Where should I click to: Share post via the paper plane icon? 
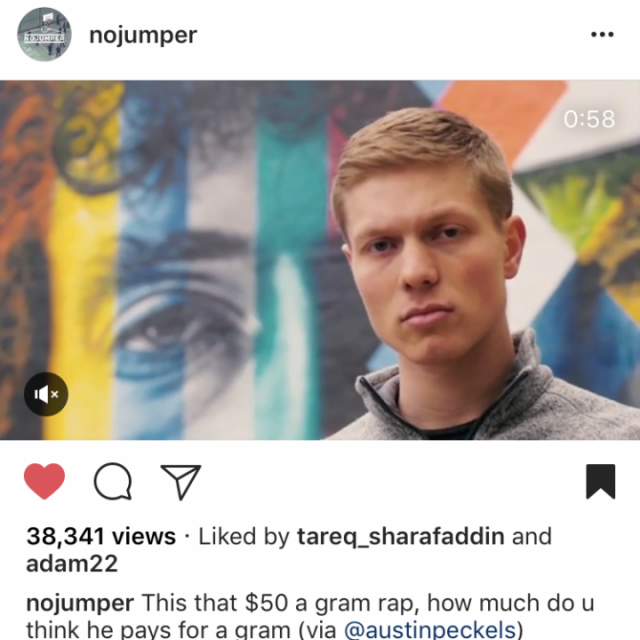181,482
